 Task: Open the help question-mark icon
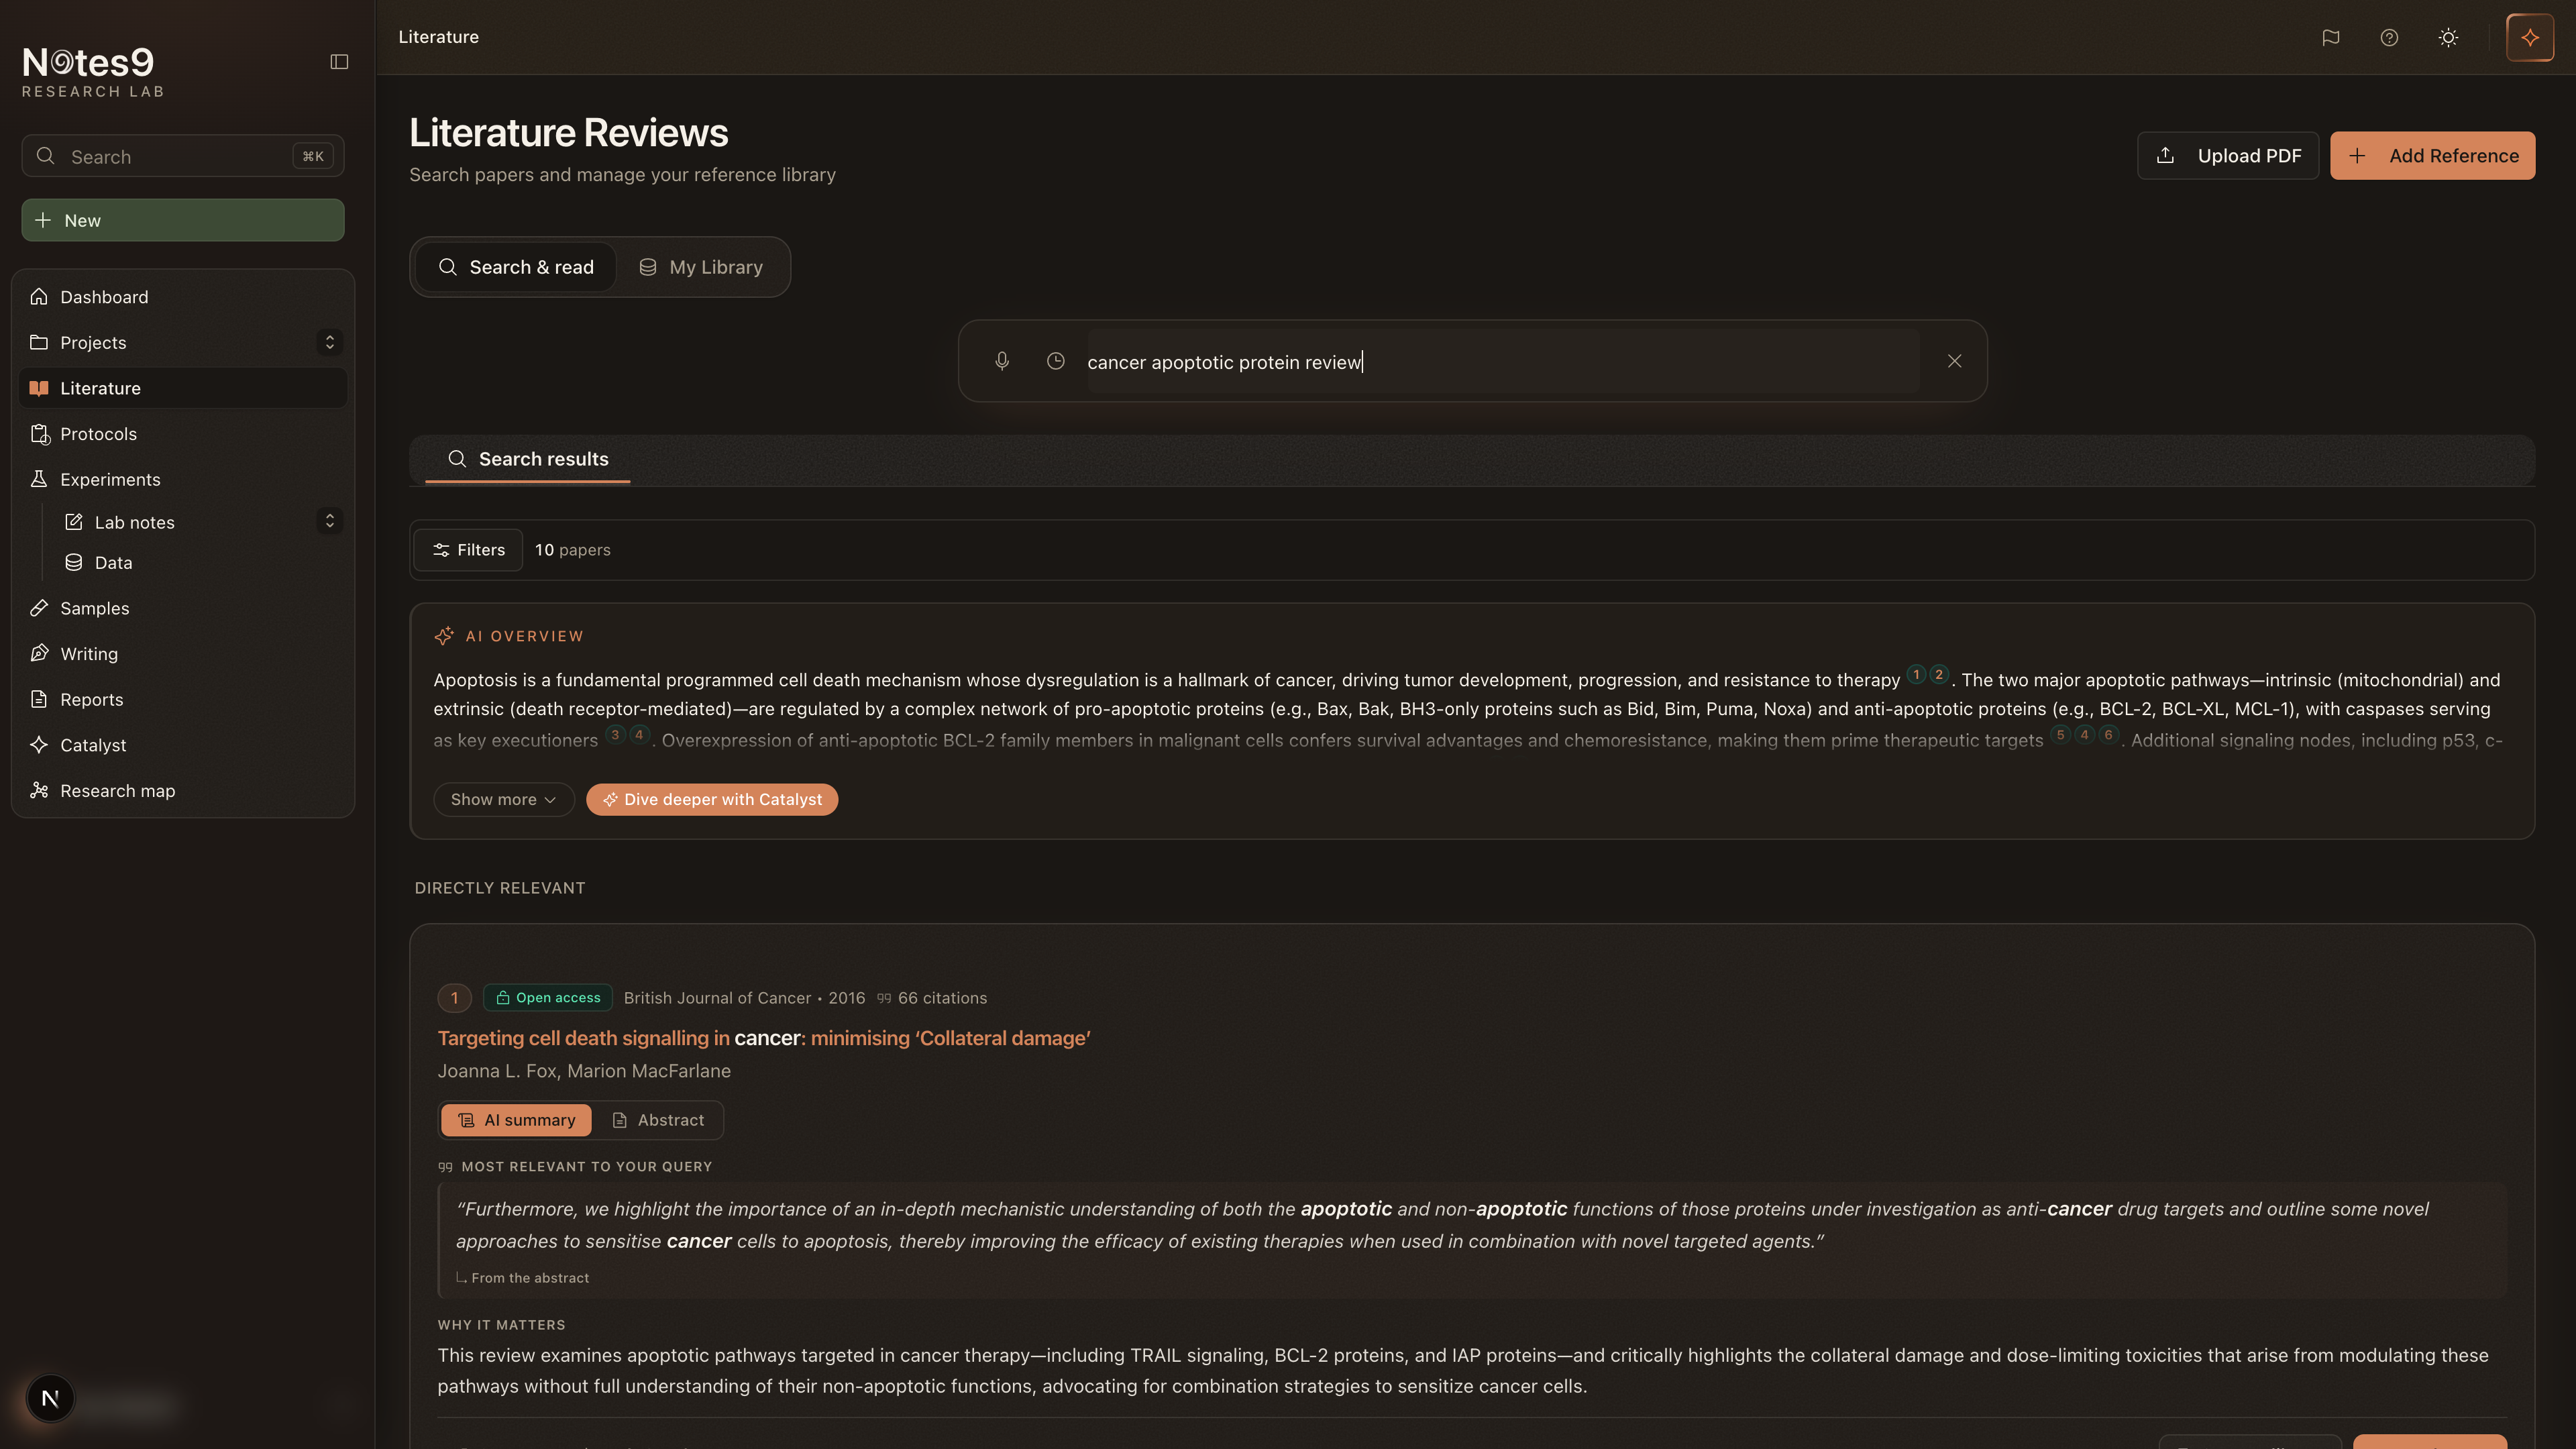2389,37
